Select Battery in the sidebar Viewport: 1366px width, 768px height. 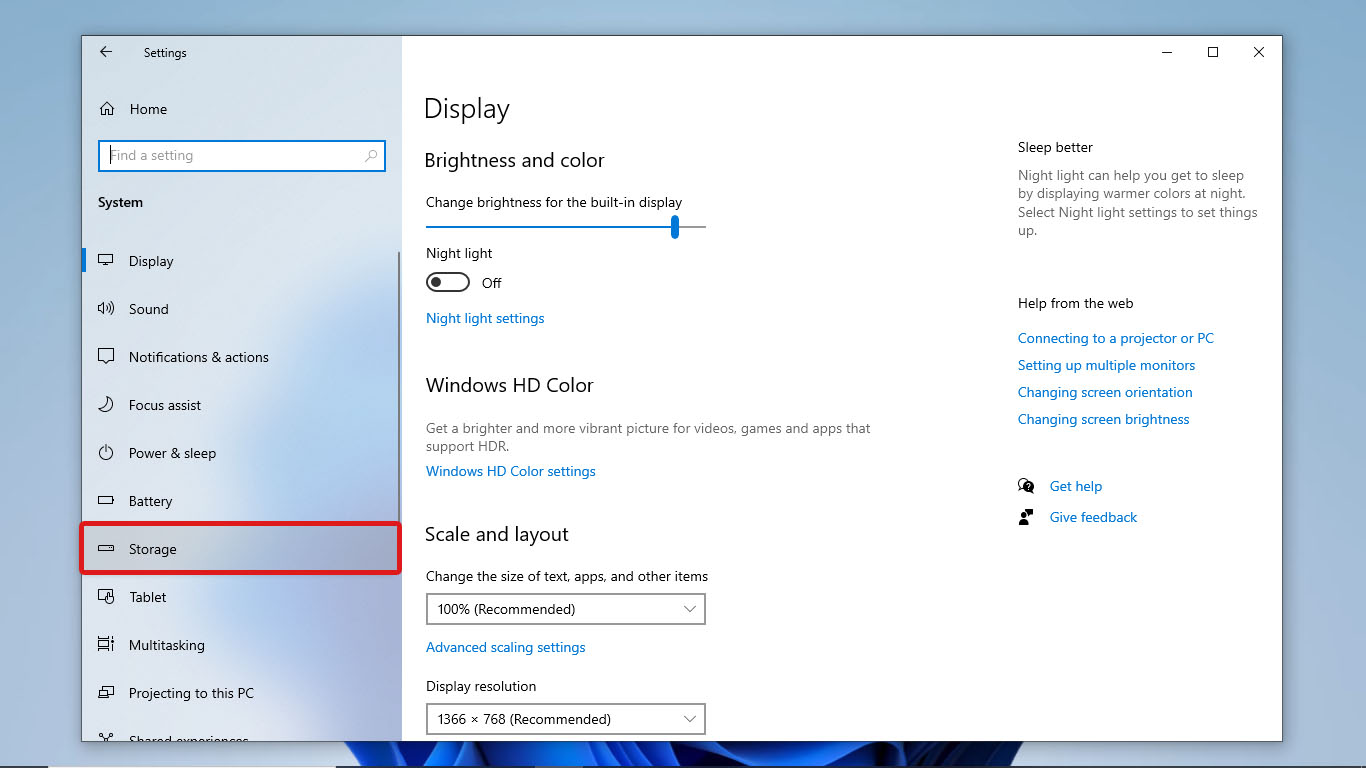coord(240,501)
